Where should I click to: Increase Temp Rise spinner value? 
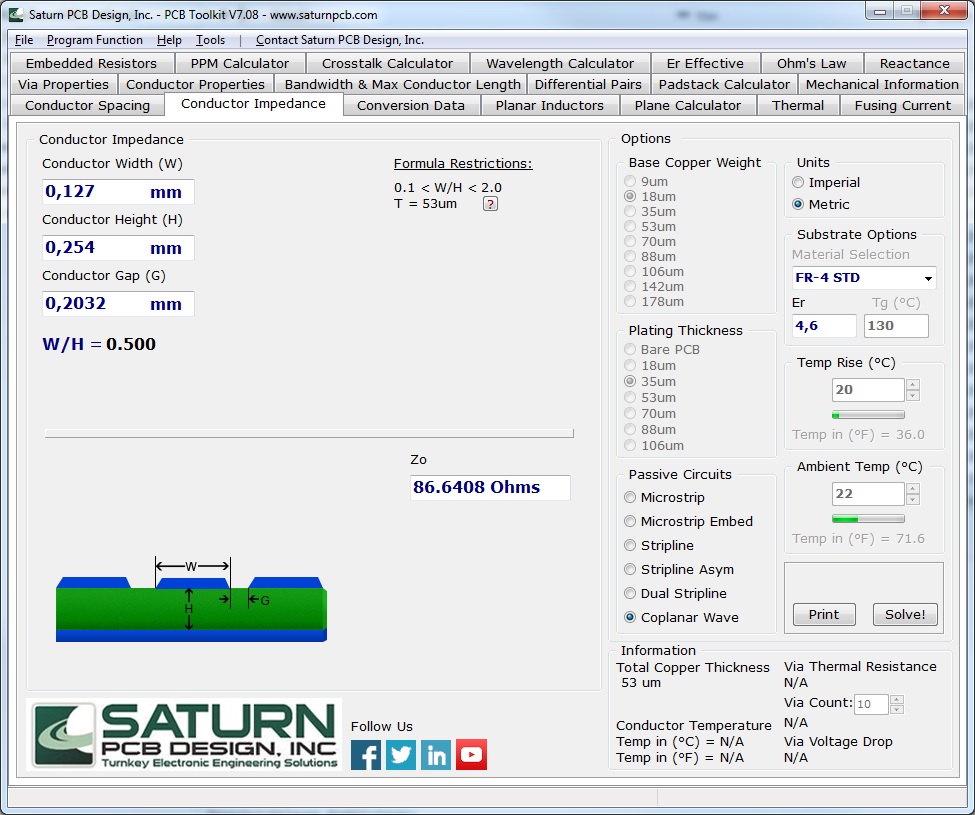[x=912, y=385]
